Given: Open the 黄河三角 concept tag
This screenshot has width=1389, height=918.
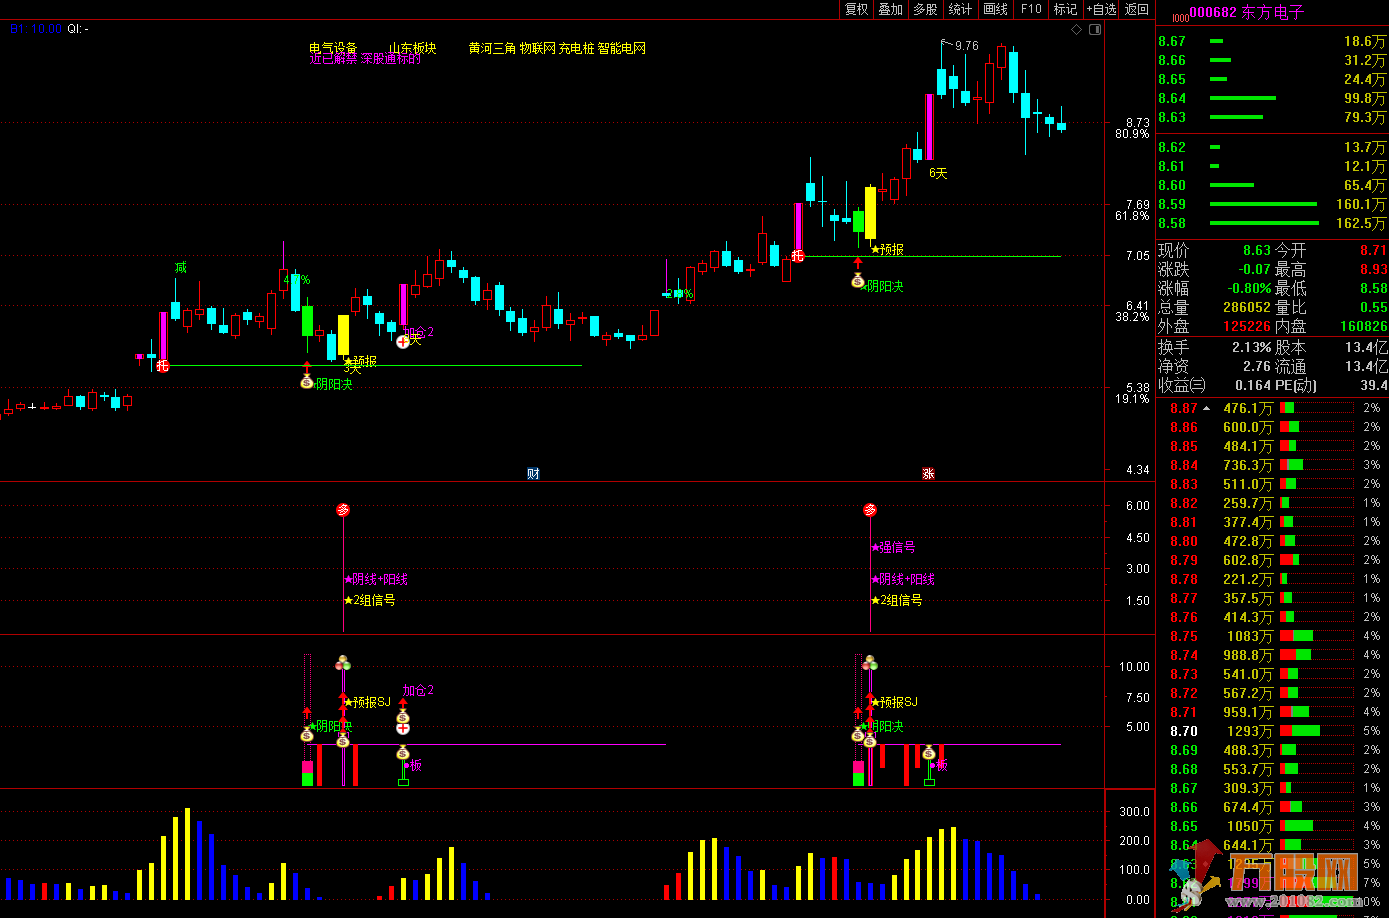Looking at the screenshot, I should 492,48.
